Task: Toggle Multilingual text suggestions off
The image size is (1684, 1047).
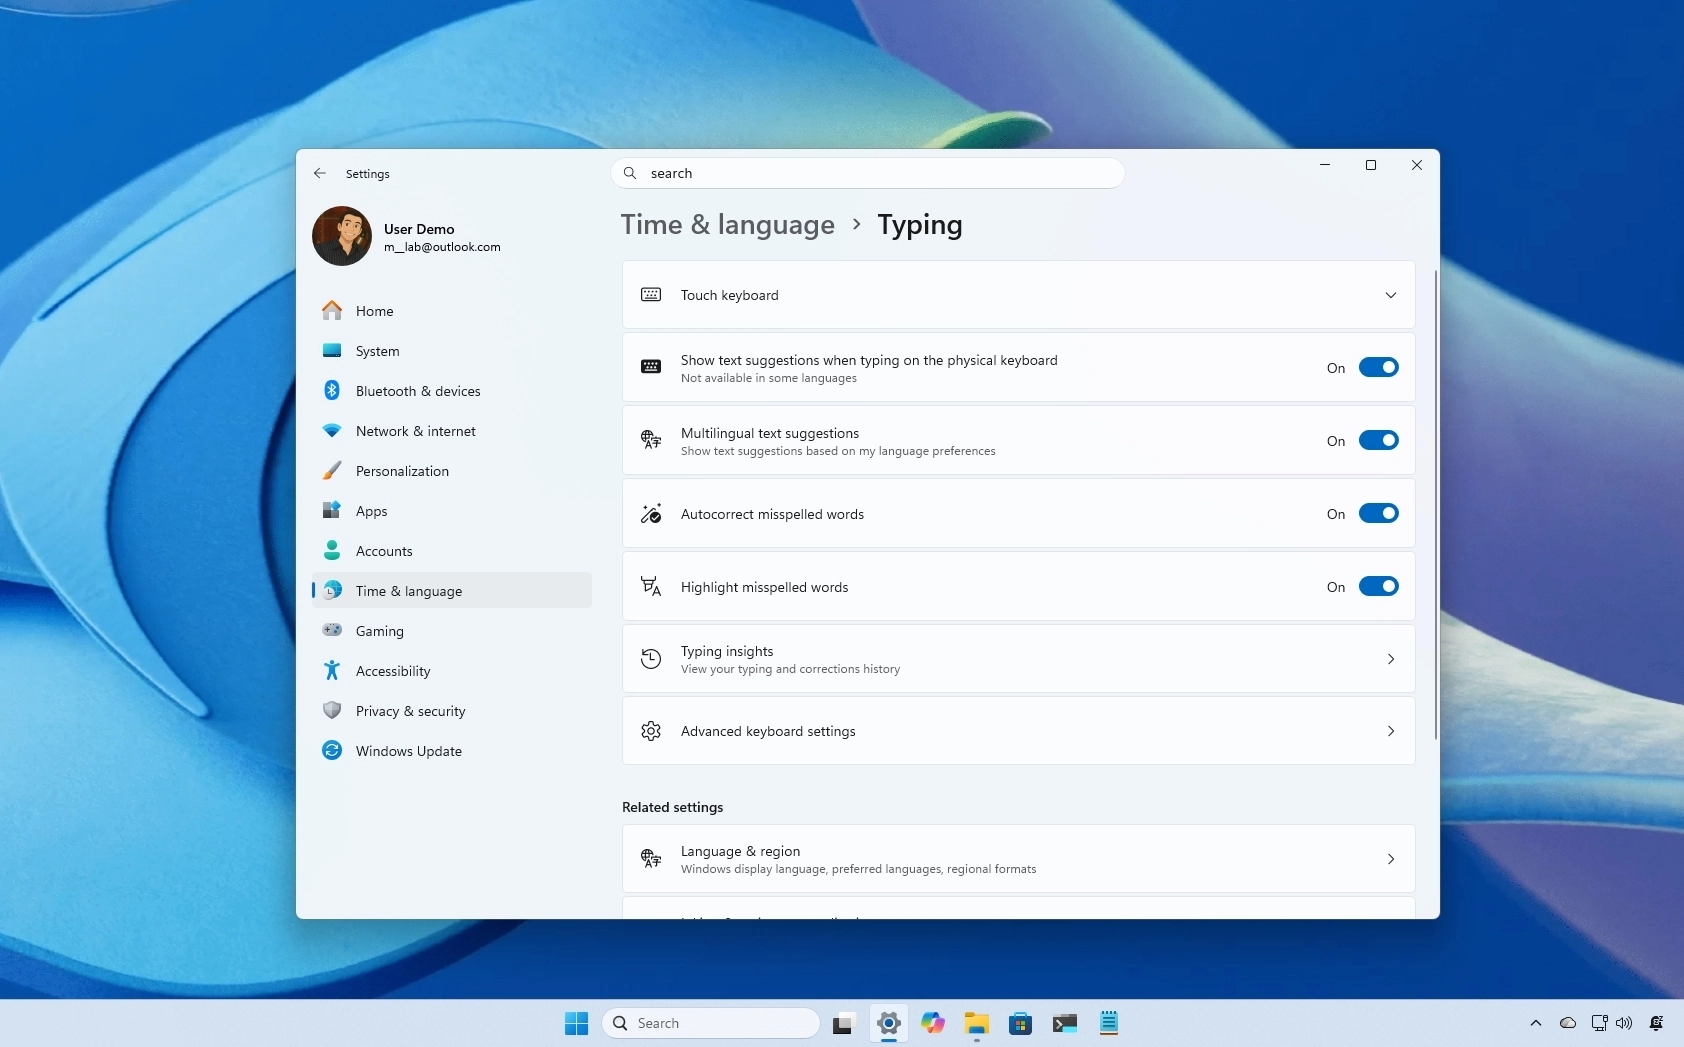Action: (x=1378, y=441)
